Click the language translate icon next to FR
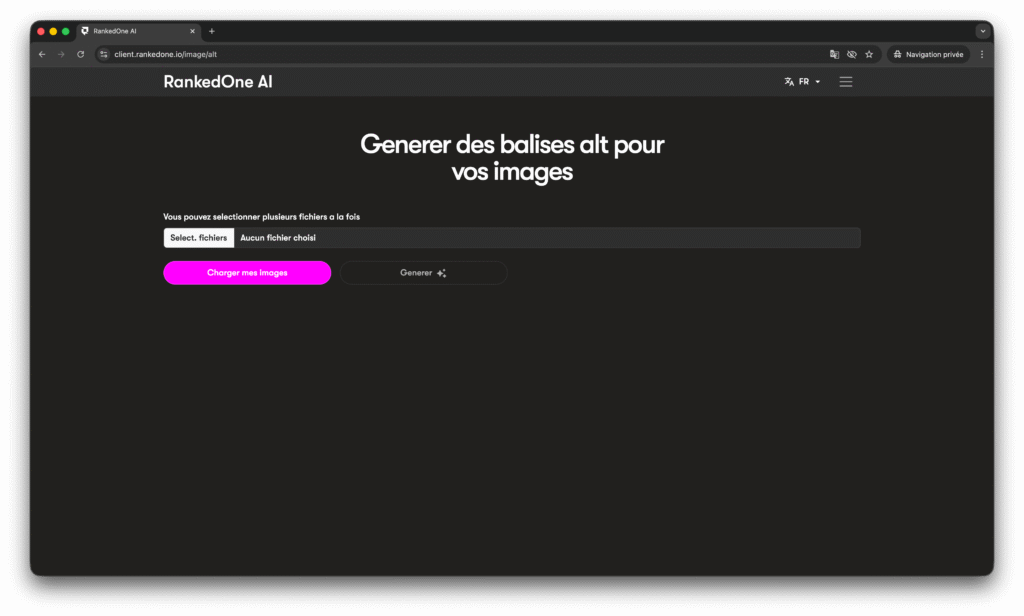This screenshot has height=616, width=1024. coord(789,81)
